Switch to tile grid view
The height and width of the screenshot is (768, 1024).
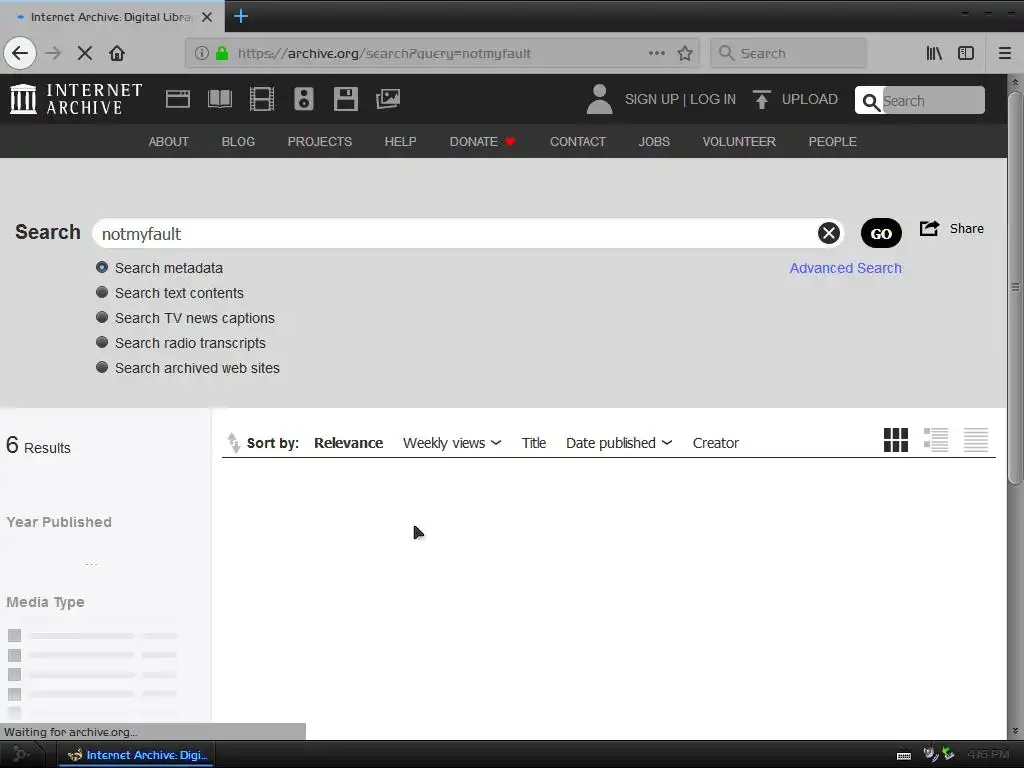tap(895, 440)
